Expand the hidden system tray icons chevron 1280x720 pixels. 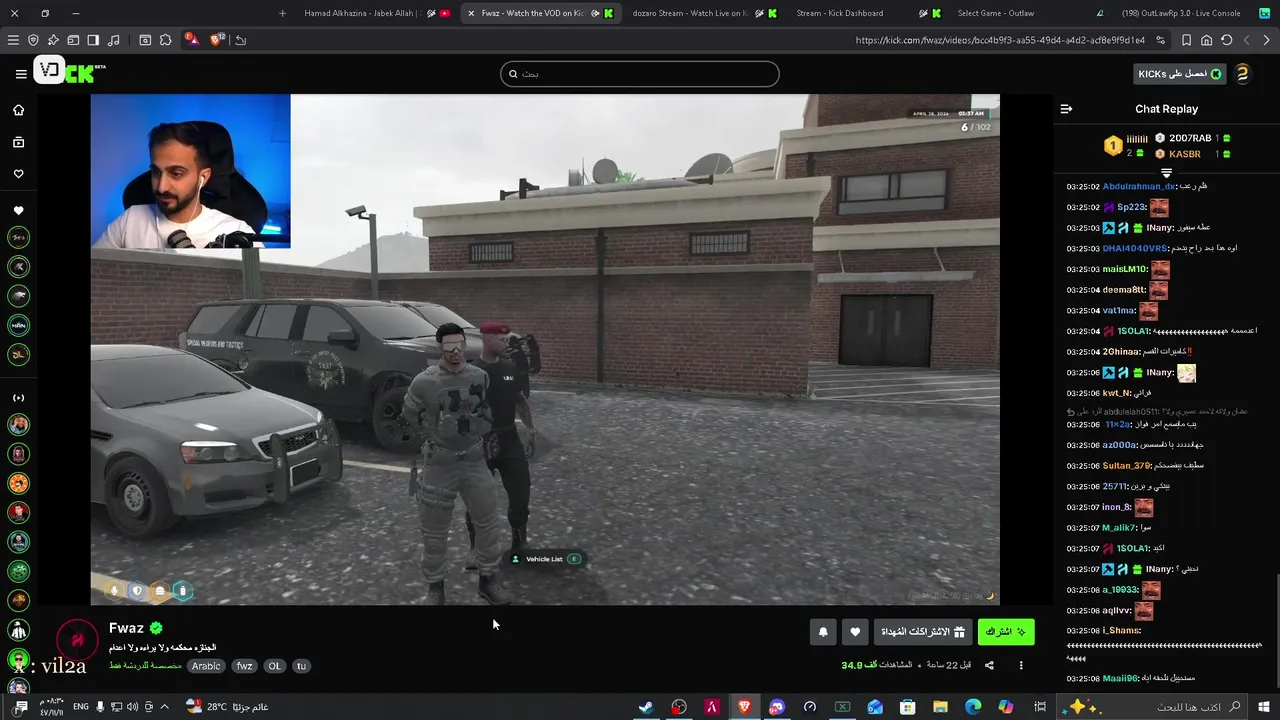point(164,707)
